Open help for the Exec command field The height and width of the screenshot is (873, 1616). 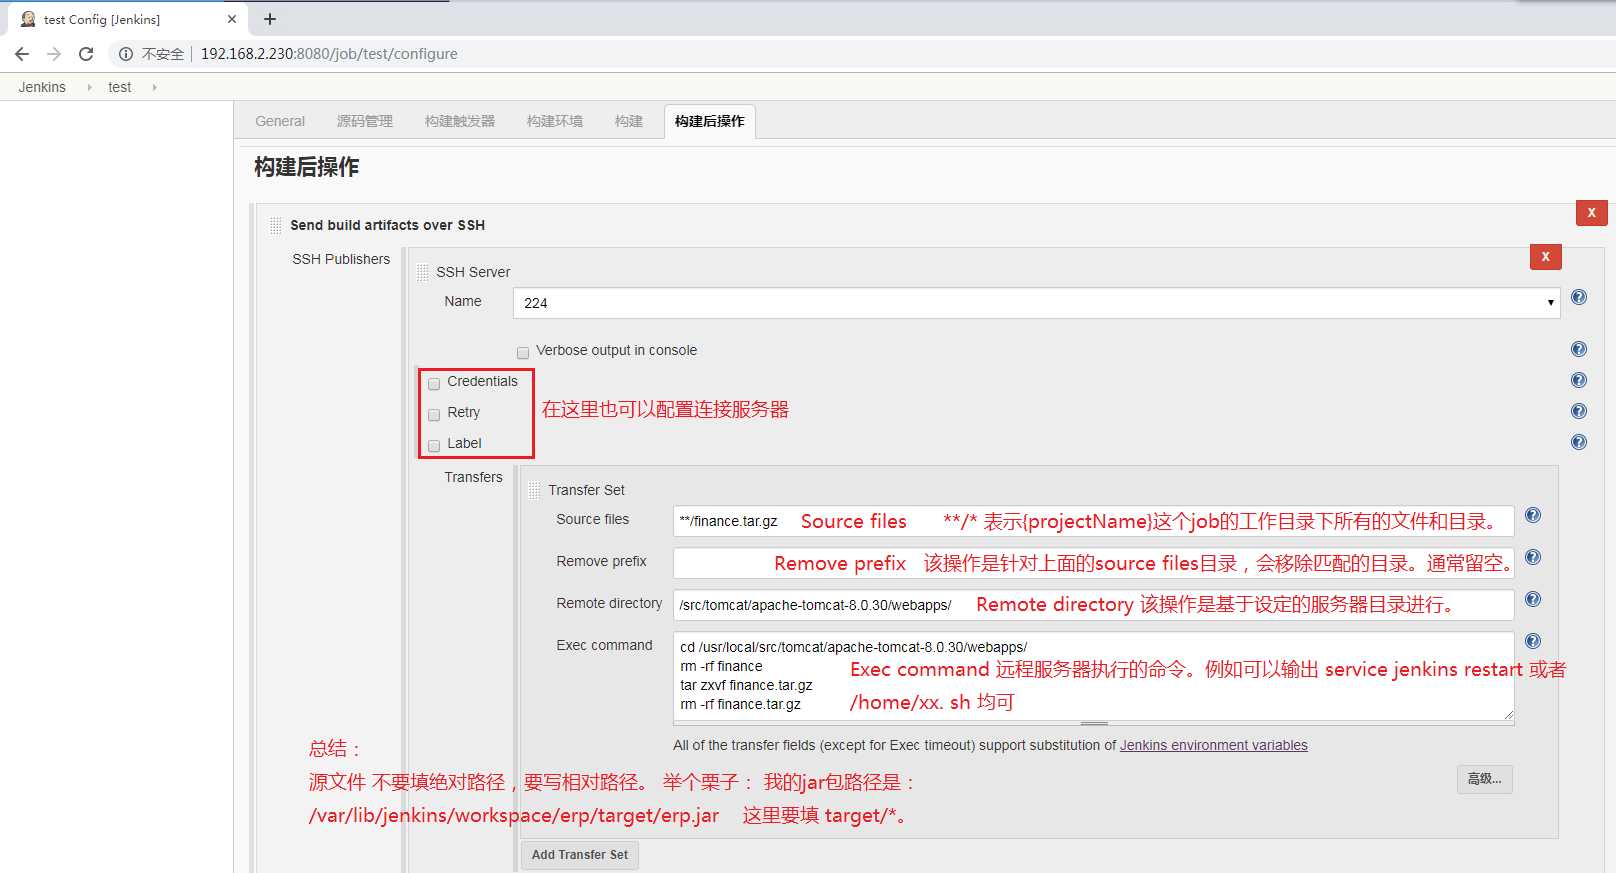pos(1533,641)
